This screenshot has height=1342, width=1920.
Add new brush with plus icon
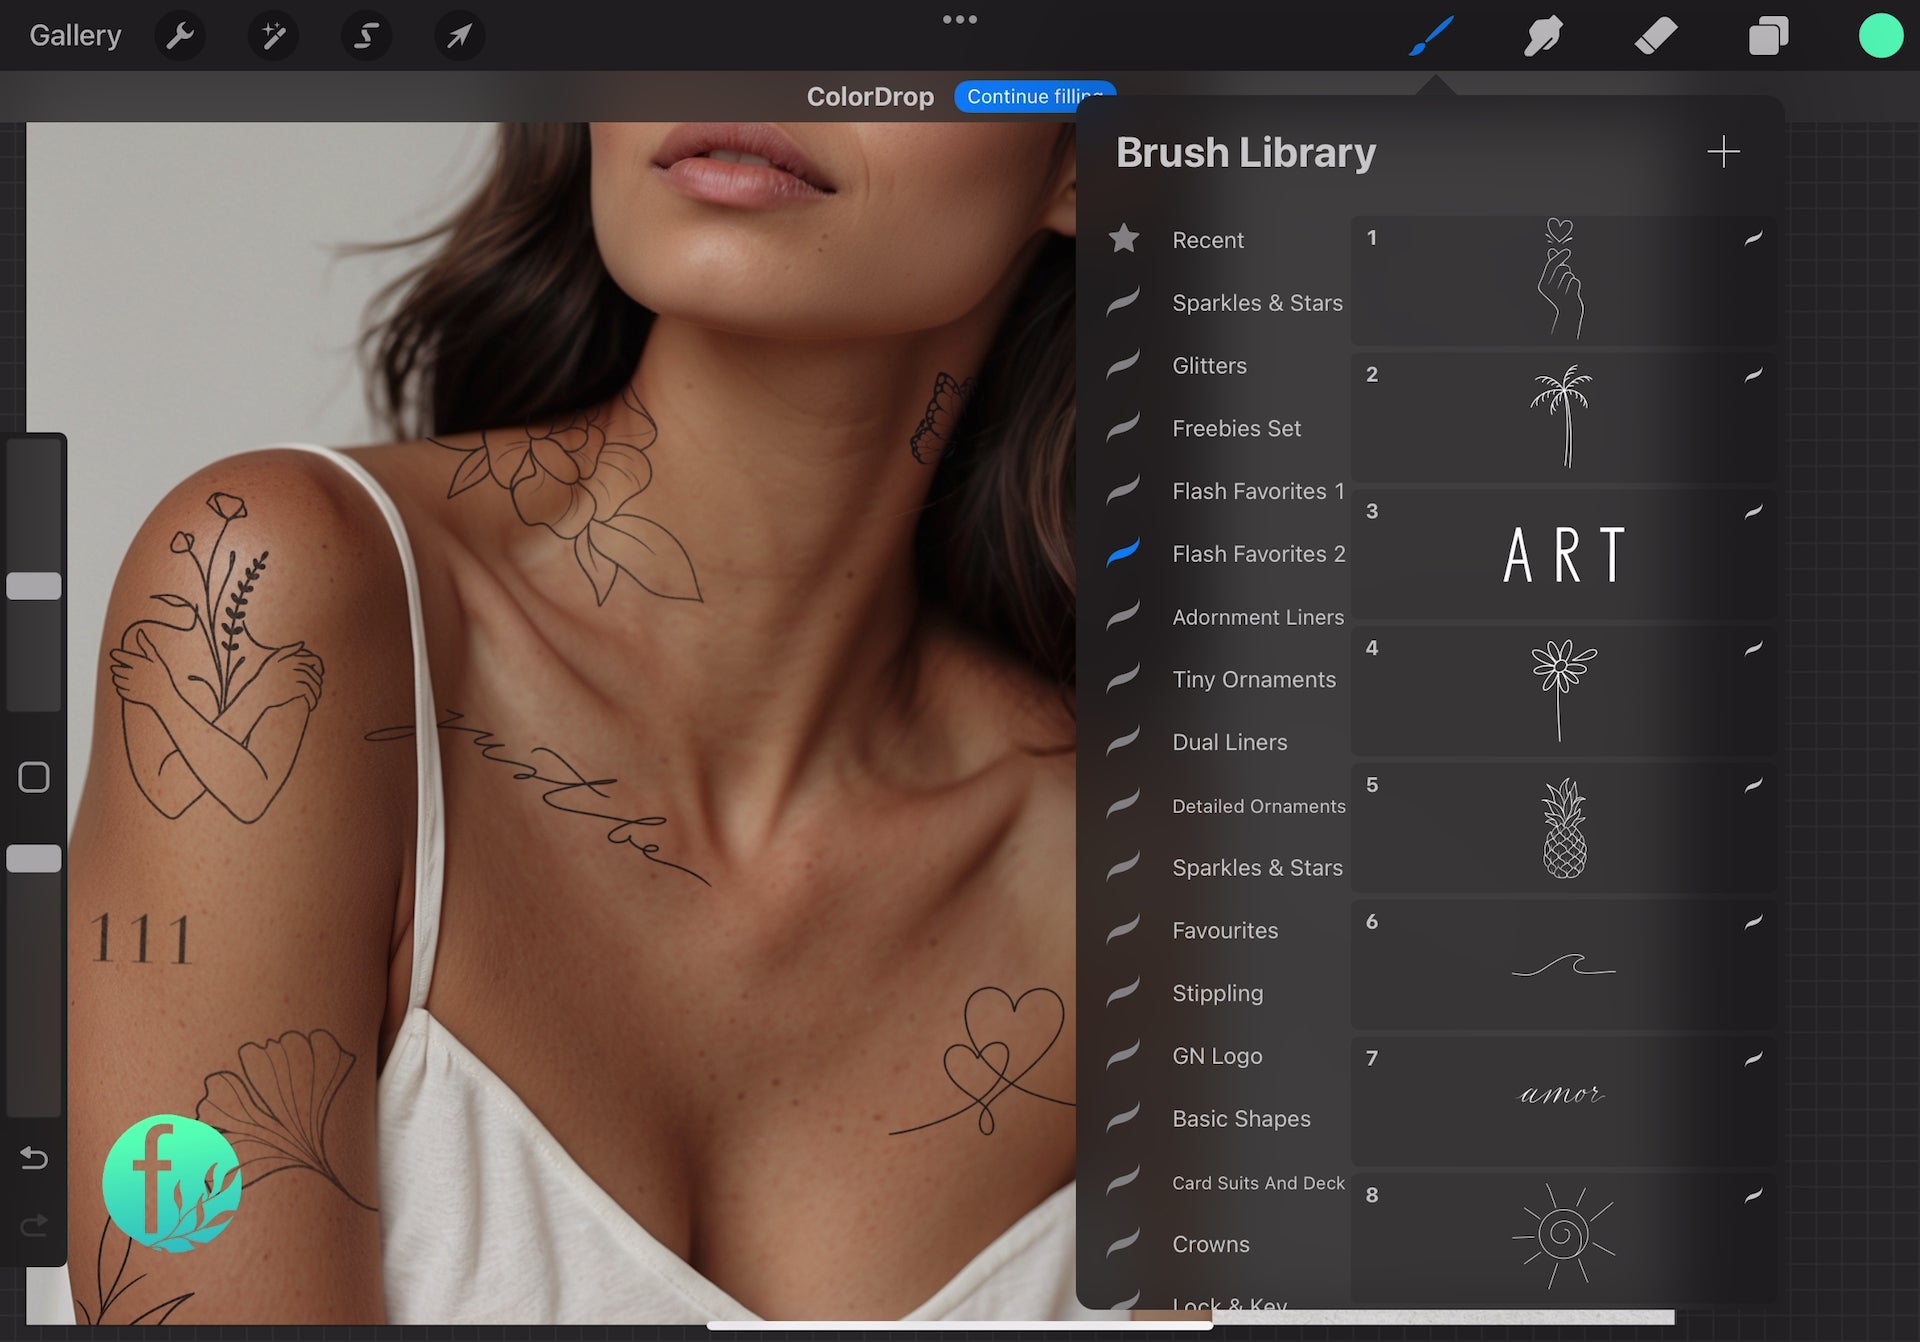coord(1723,152)
